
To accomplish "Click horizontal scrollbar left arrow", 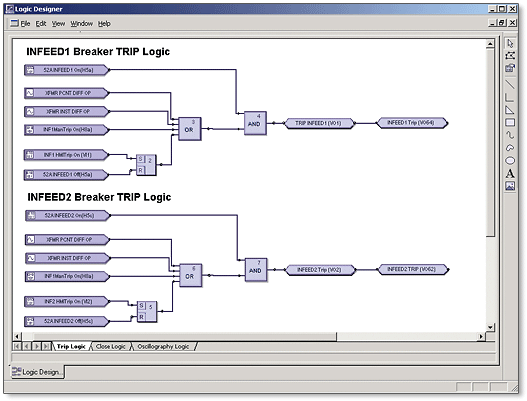I will tap(17, 336).
